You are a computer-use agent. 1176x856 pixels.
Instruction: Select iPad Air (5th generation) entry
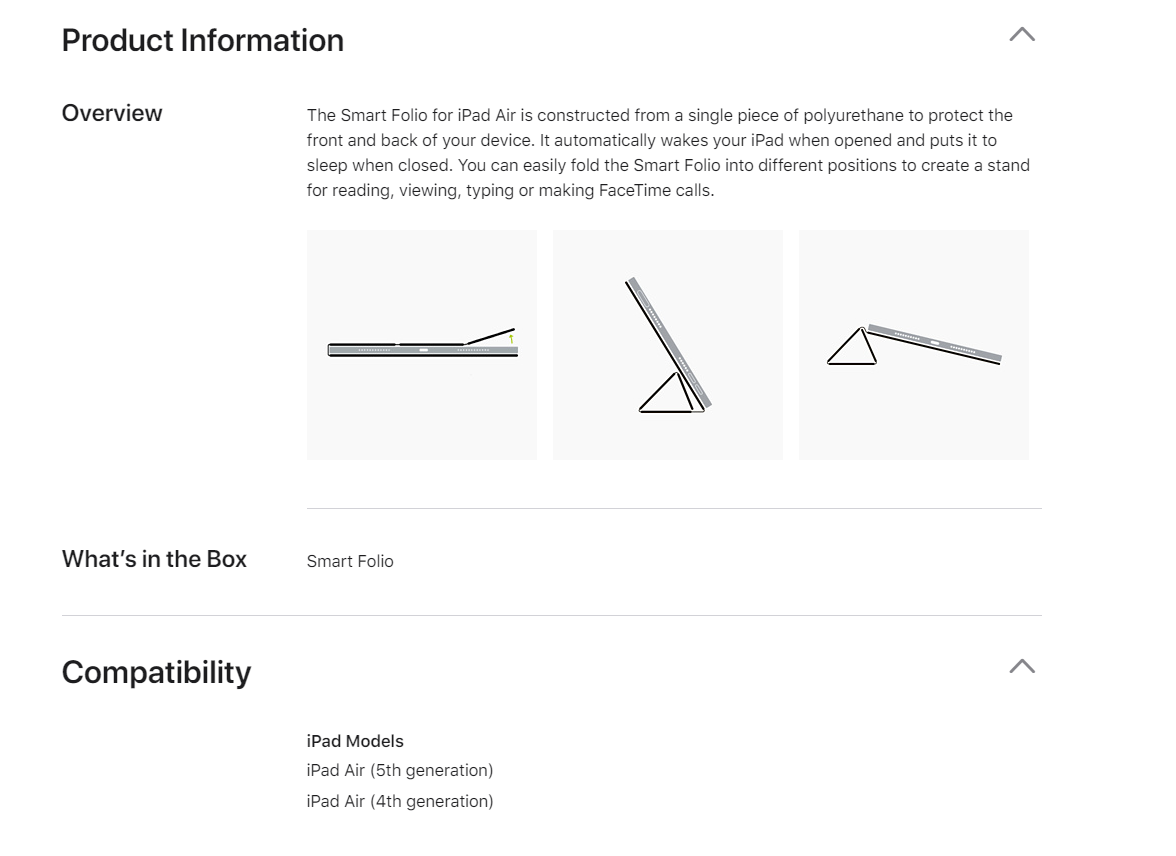coord(400,770)
